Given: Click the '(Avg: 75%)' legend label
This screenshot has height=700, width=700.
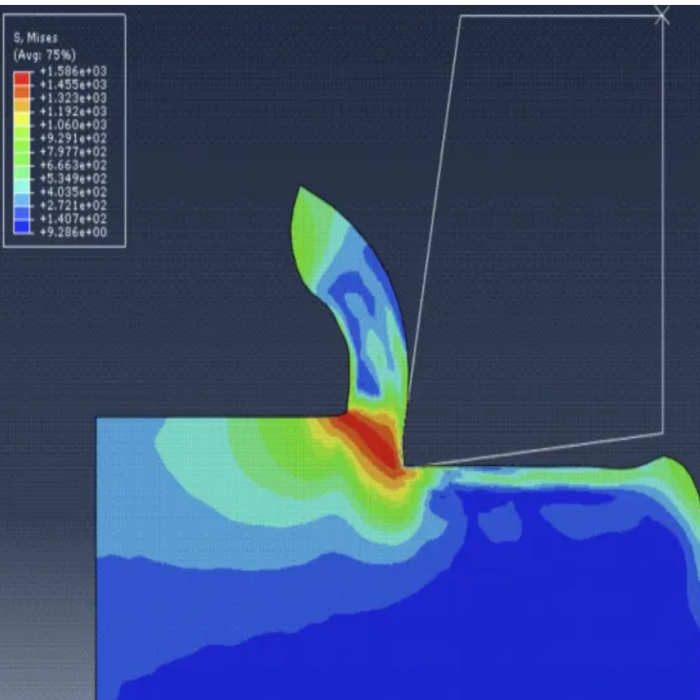Looking at the screenshot, I should click(44, 54).
